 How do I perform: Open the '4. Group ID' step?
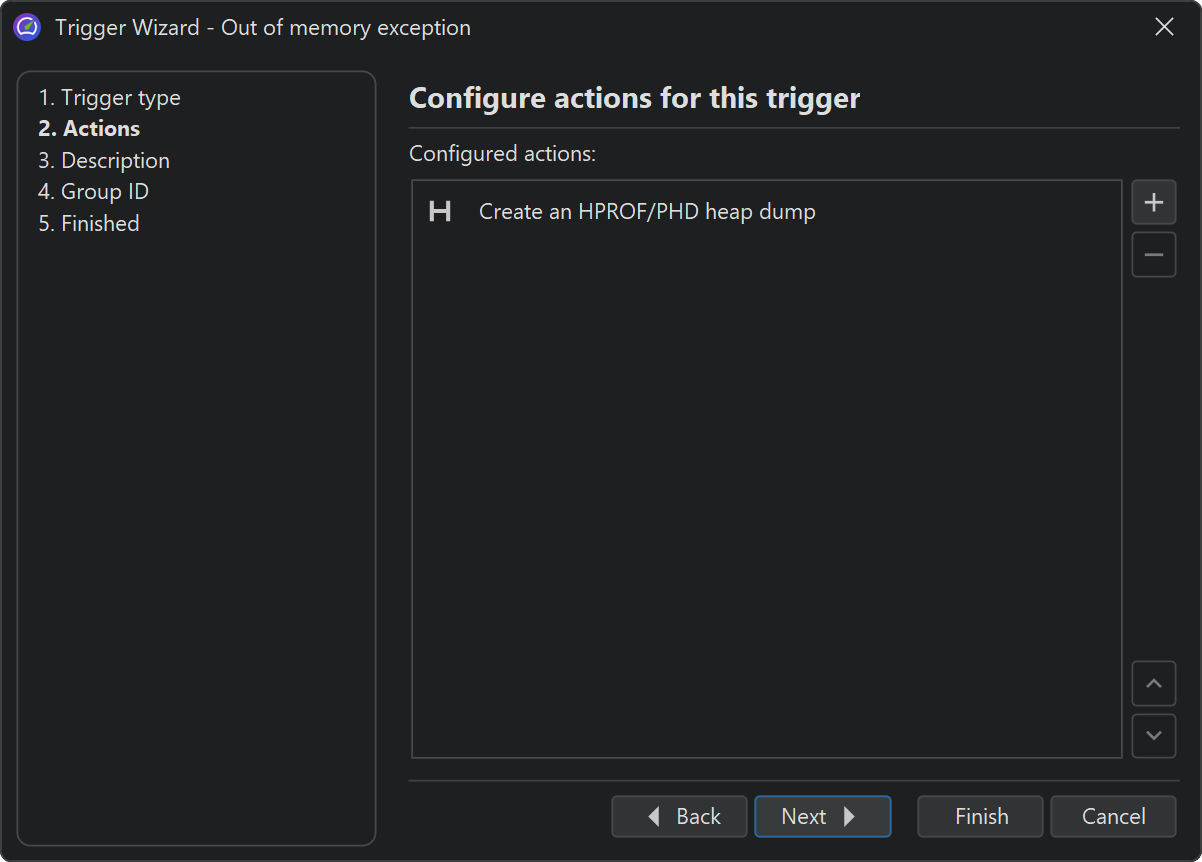point(93,192)
